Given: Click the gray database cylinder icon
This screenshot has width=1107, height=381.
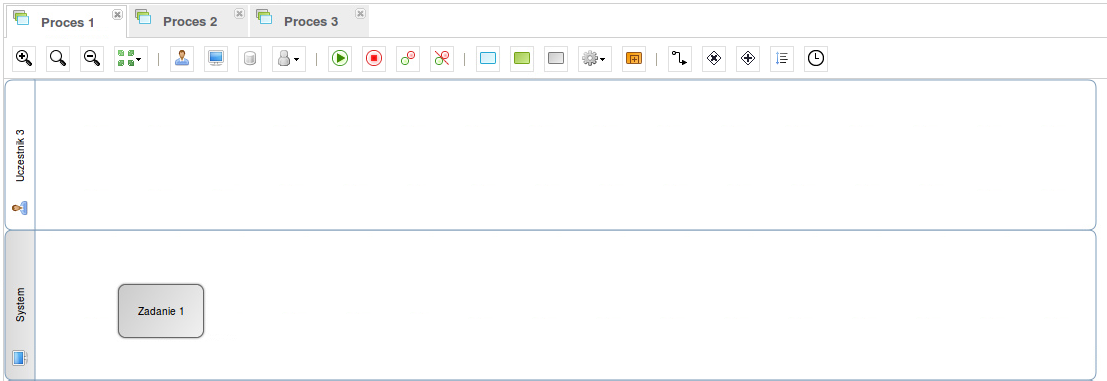Looking at the screenshot, I should [x=250, y=59].
